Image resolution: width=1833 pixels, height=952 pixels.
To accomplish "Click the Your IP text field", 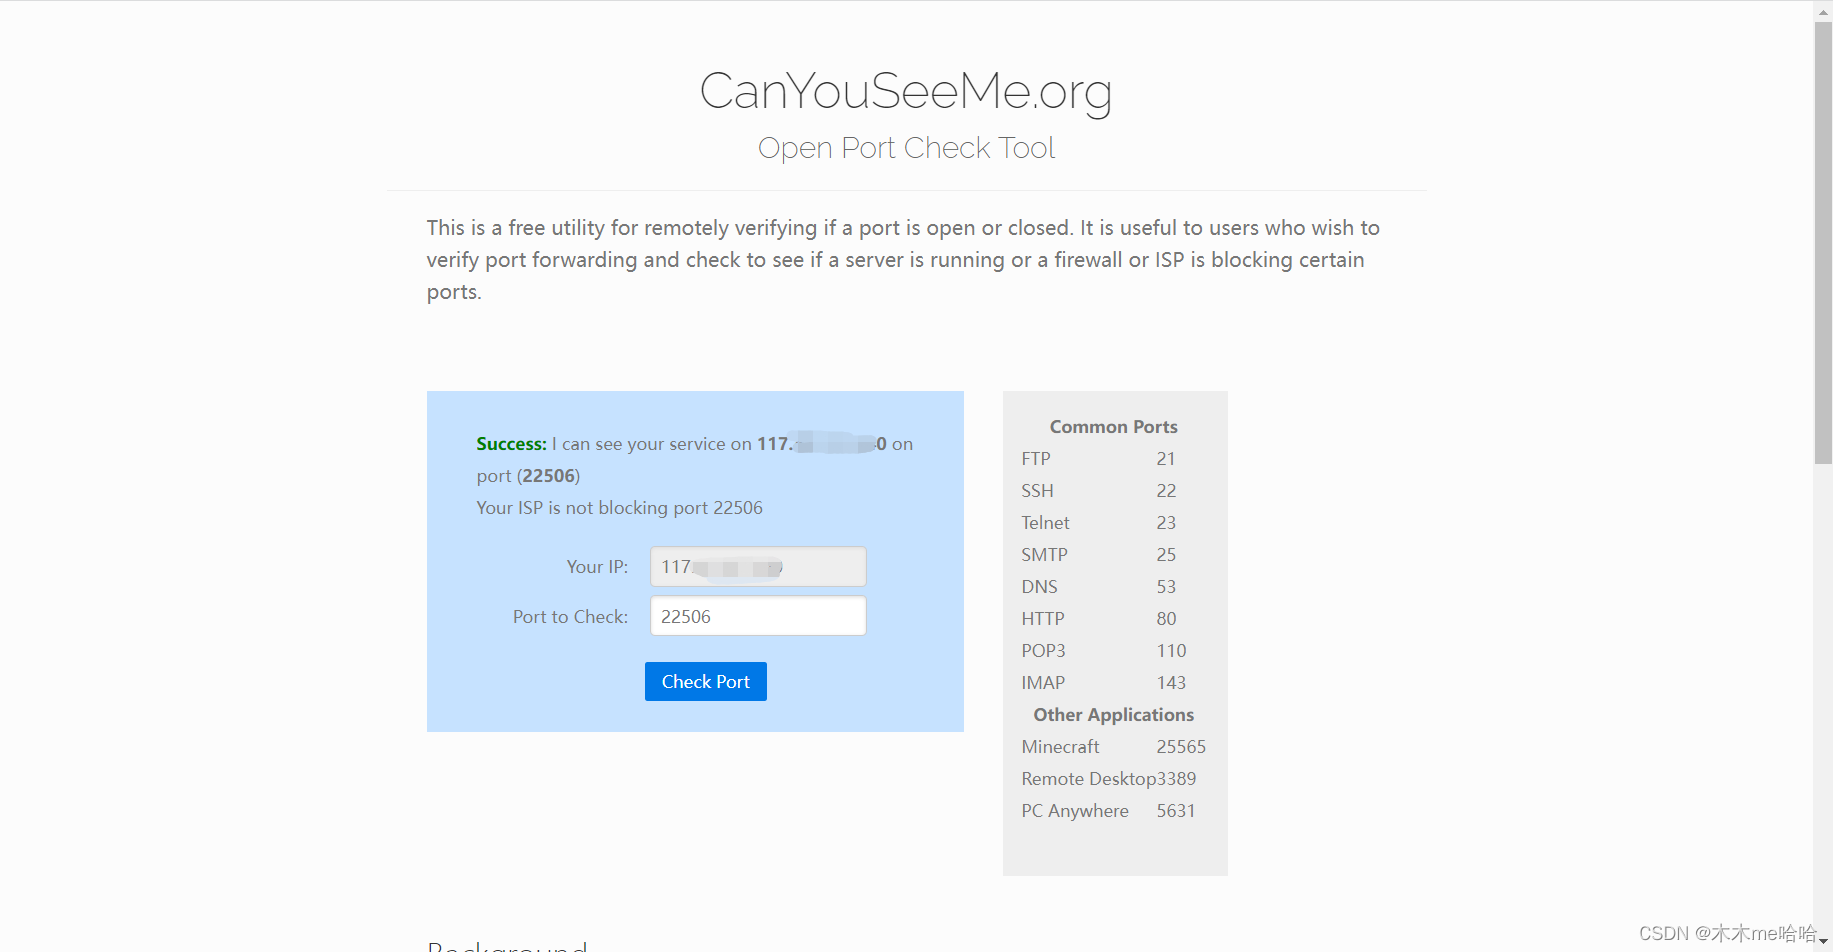I will coord(757,567).
